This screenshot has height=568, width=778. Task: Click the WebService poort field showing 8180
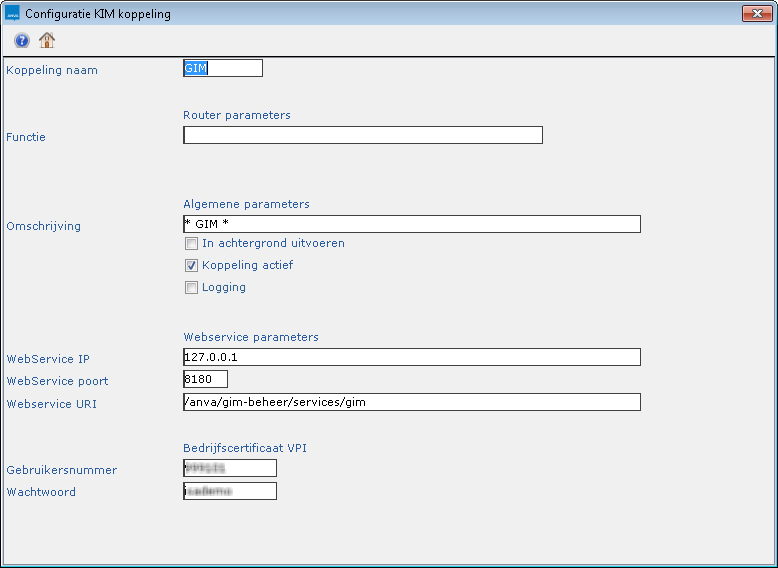click(x=205, y=379)
